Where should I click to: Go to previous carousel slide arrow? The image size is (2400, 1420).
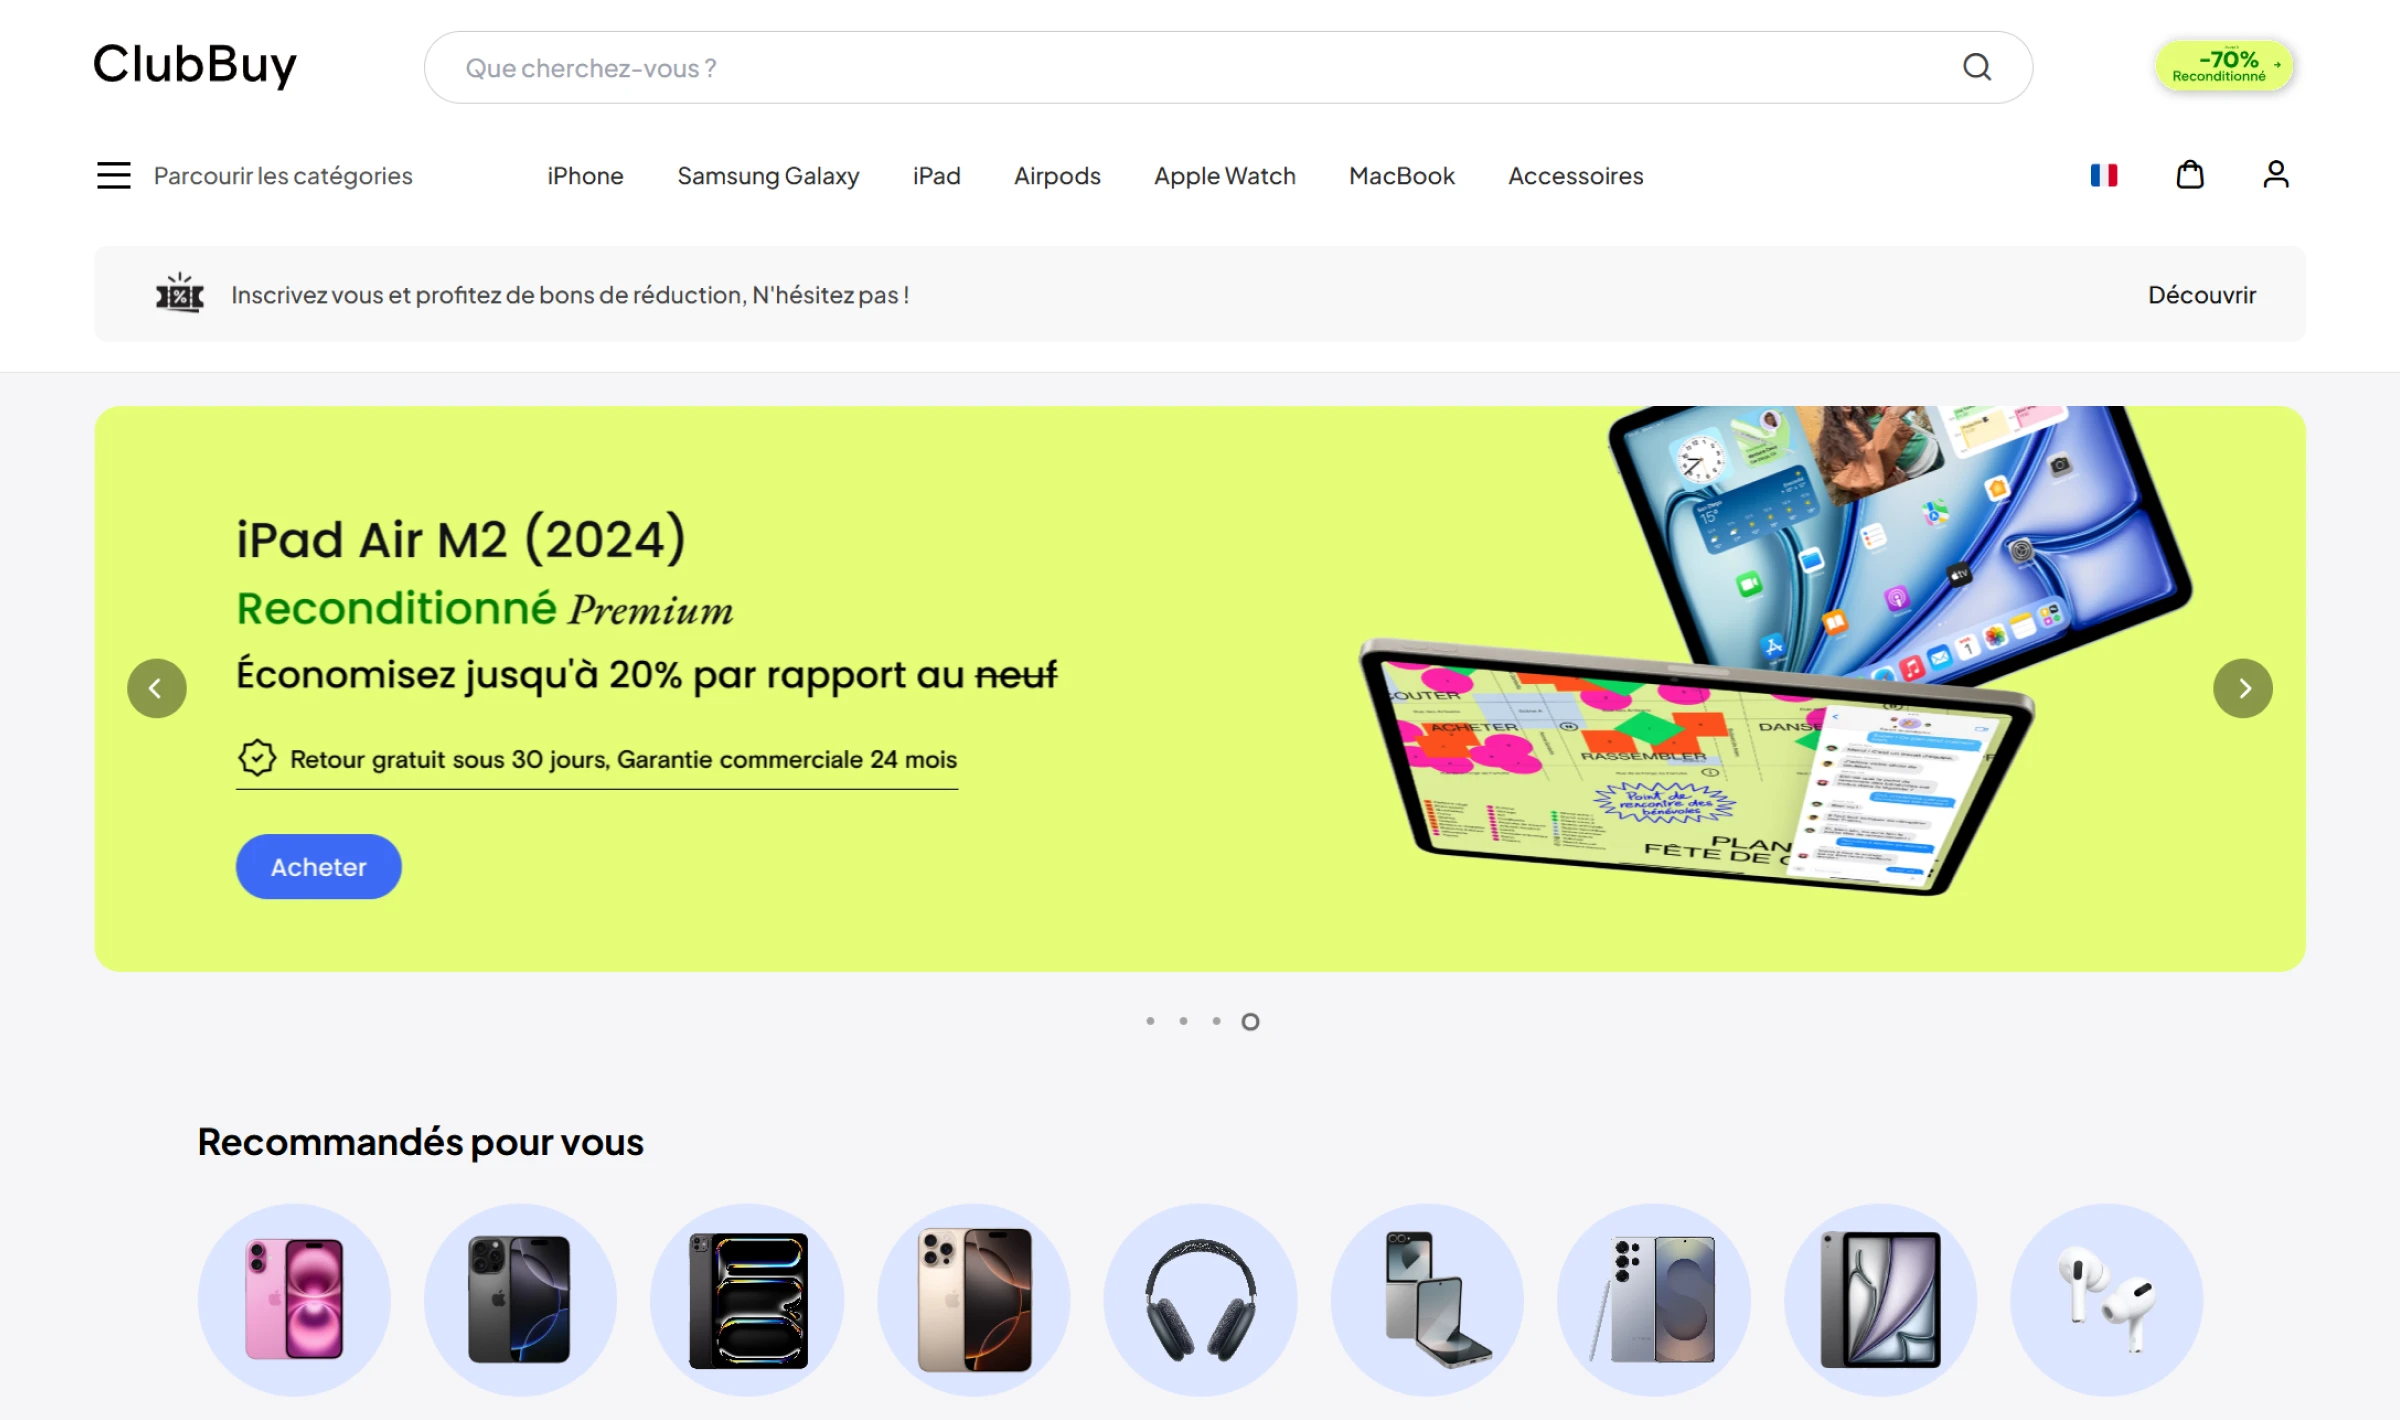coord(157,688)
